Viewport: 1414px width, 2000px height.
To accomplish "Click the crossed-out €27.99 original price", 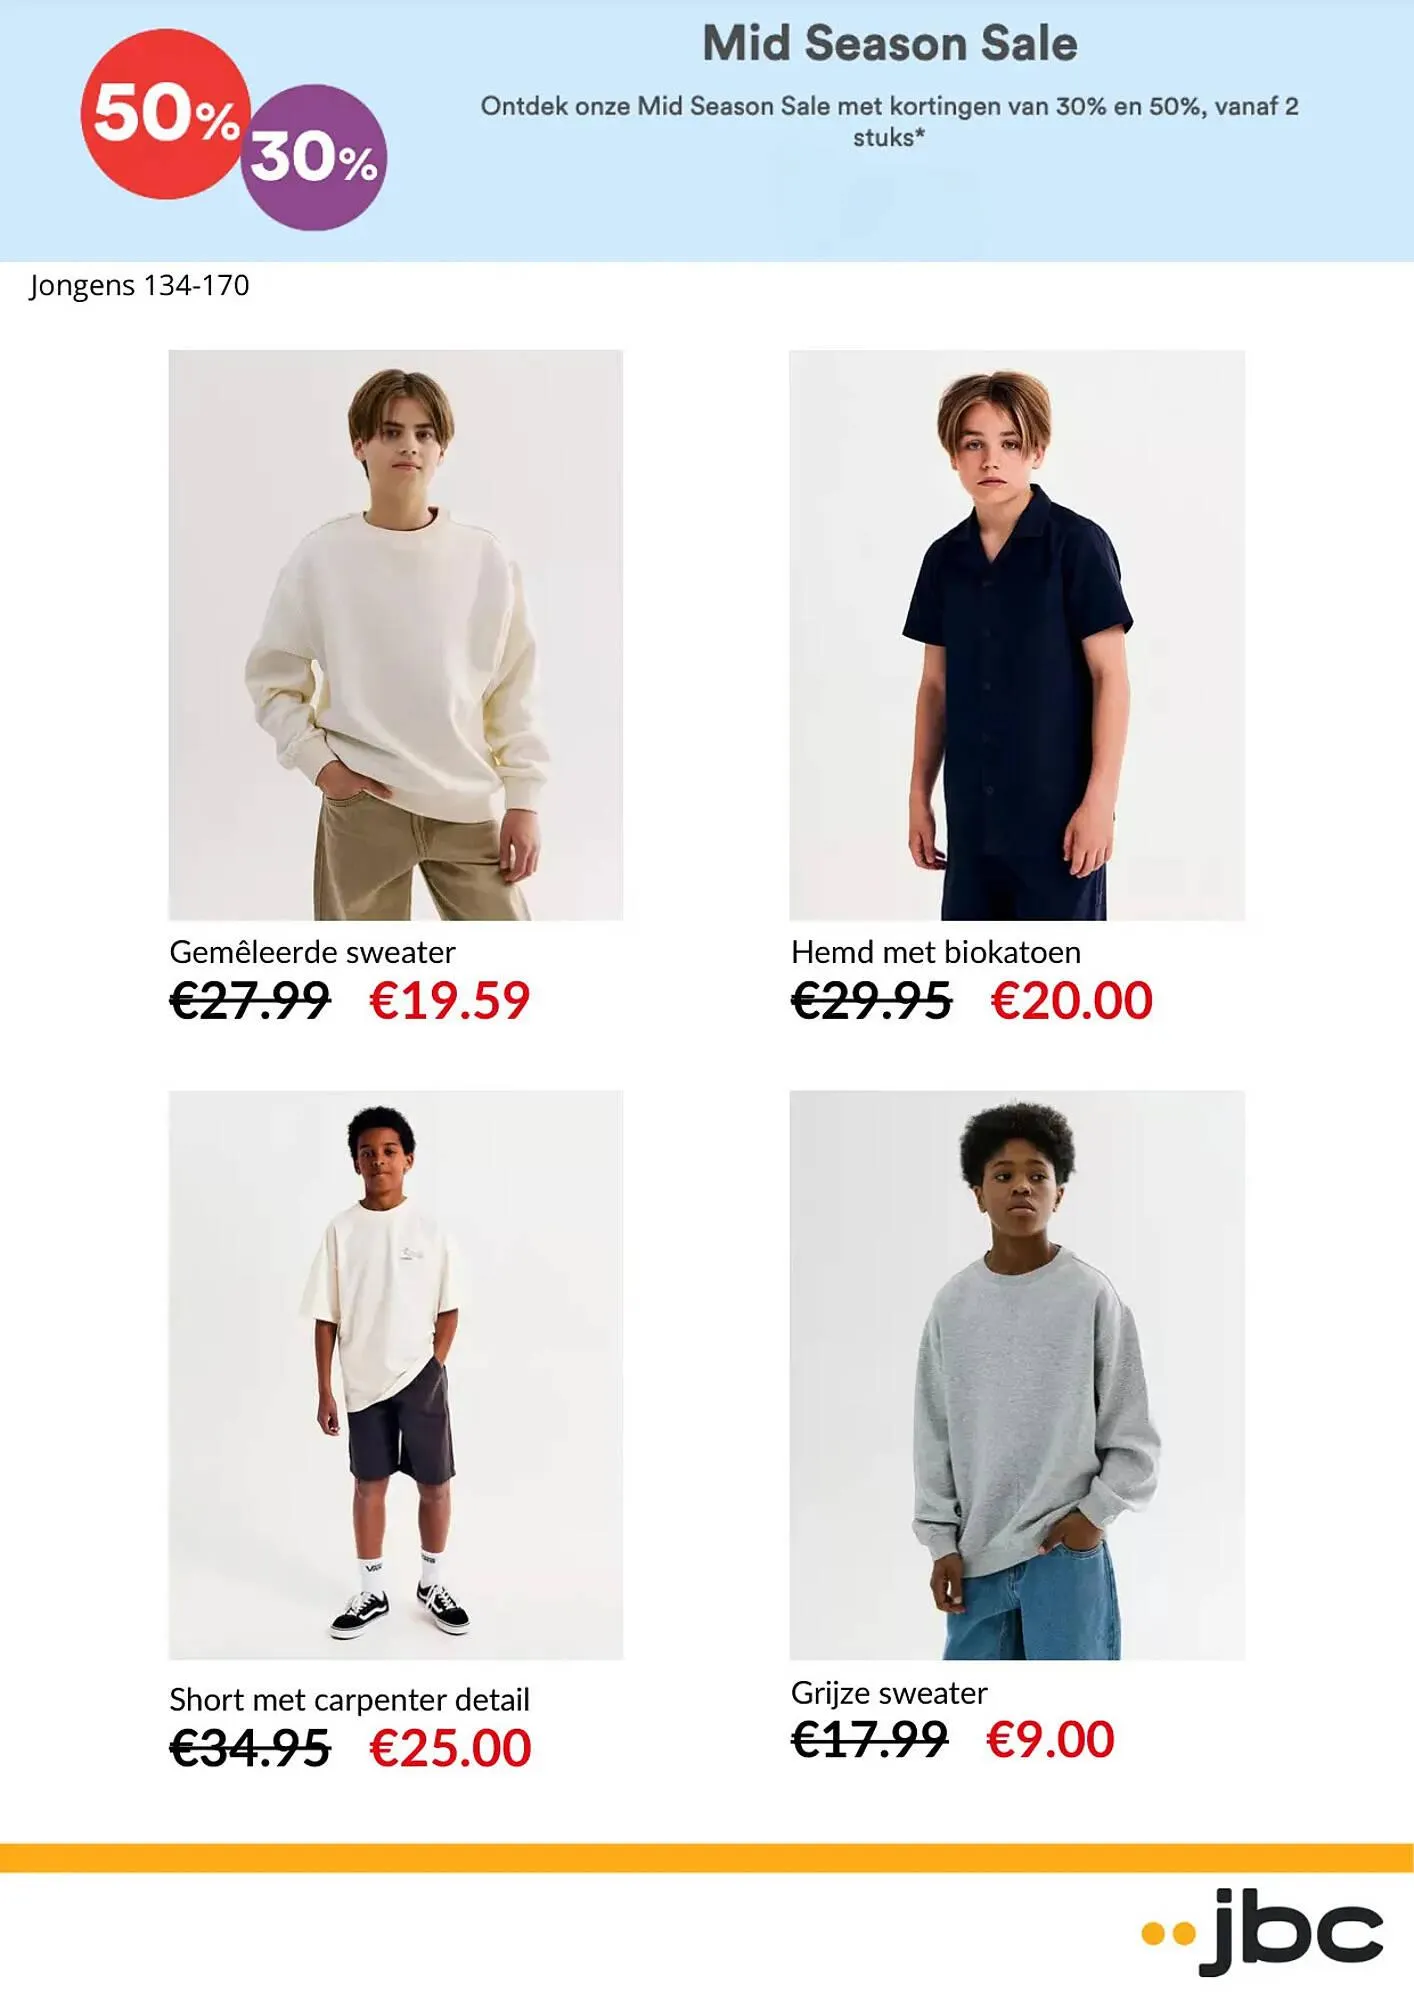I will (x=250, y=1001).
